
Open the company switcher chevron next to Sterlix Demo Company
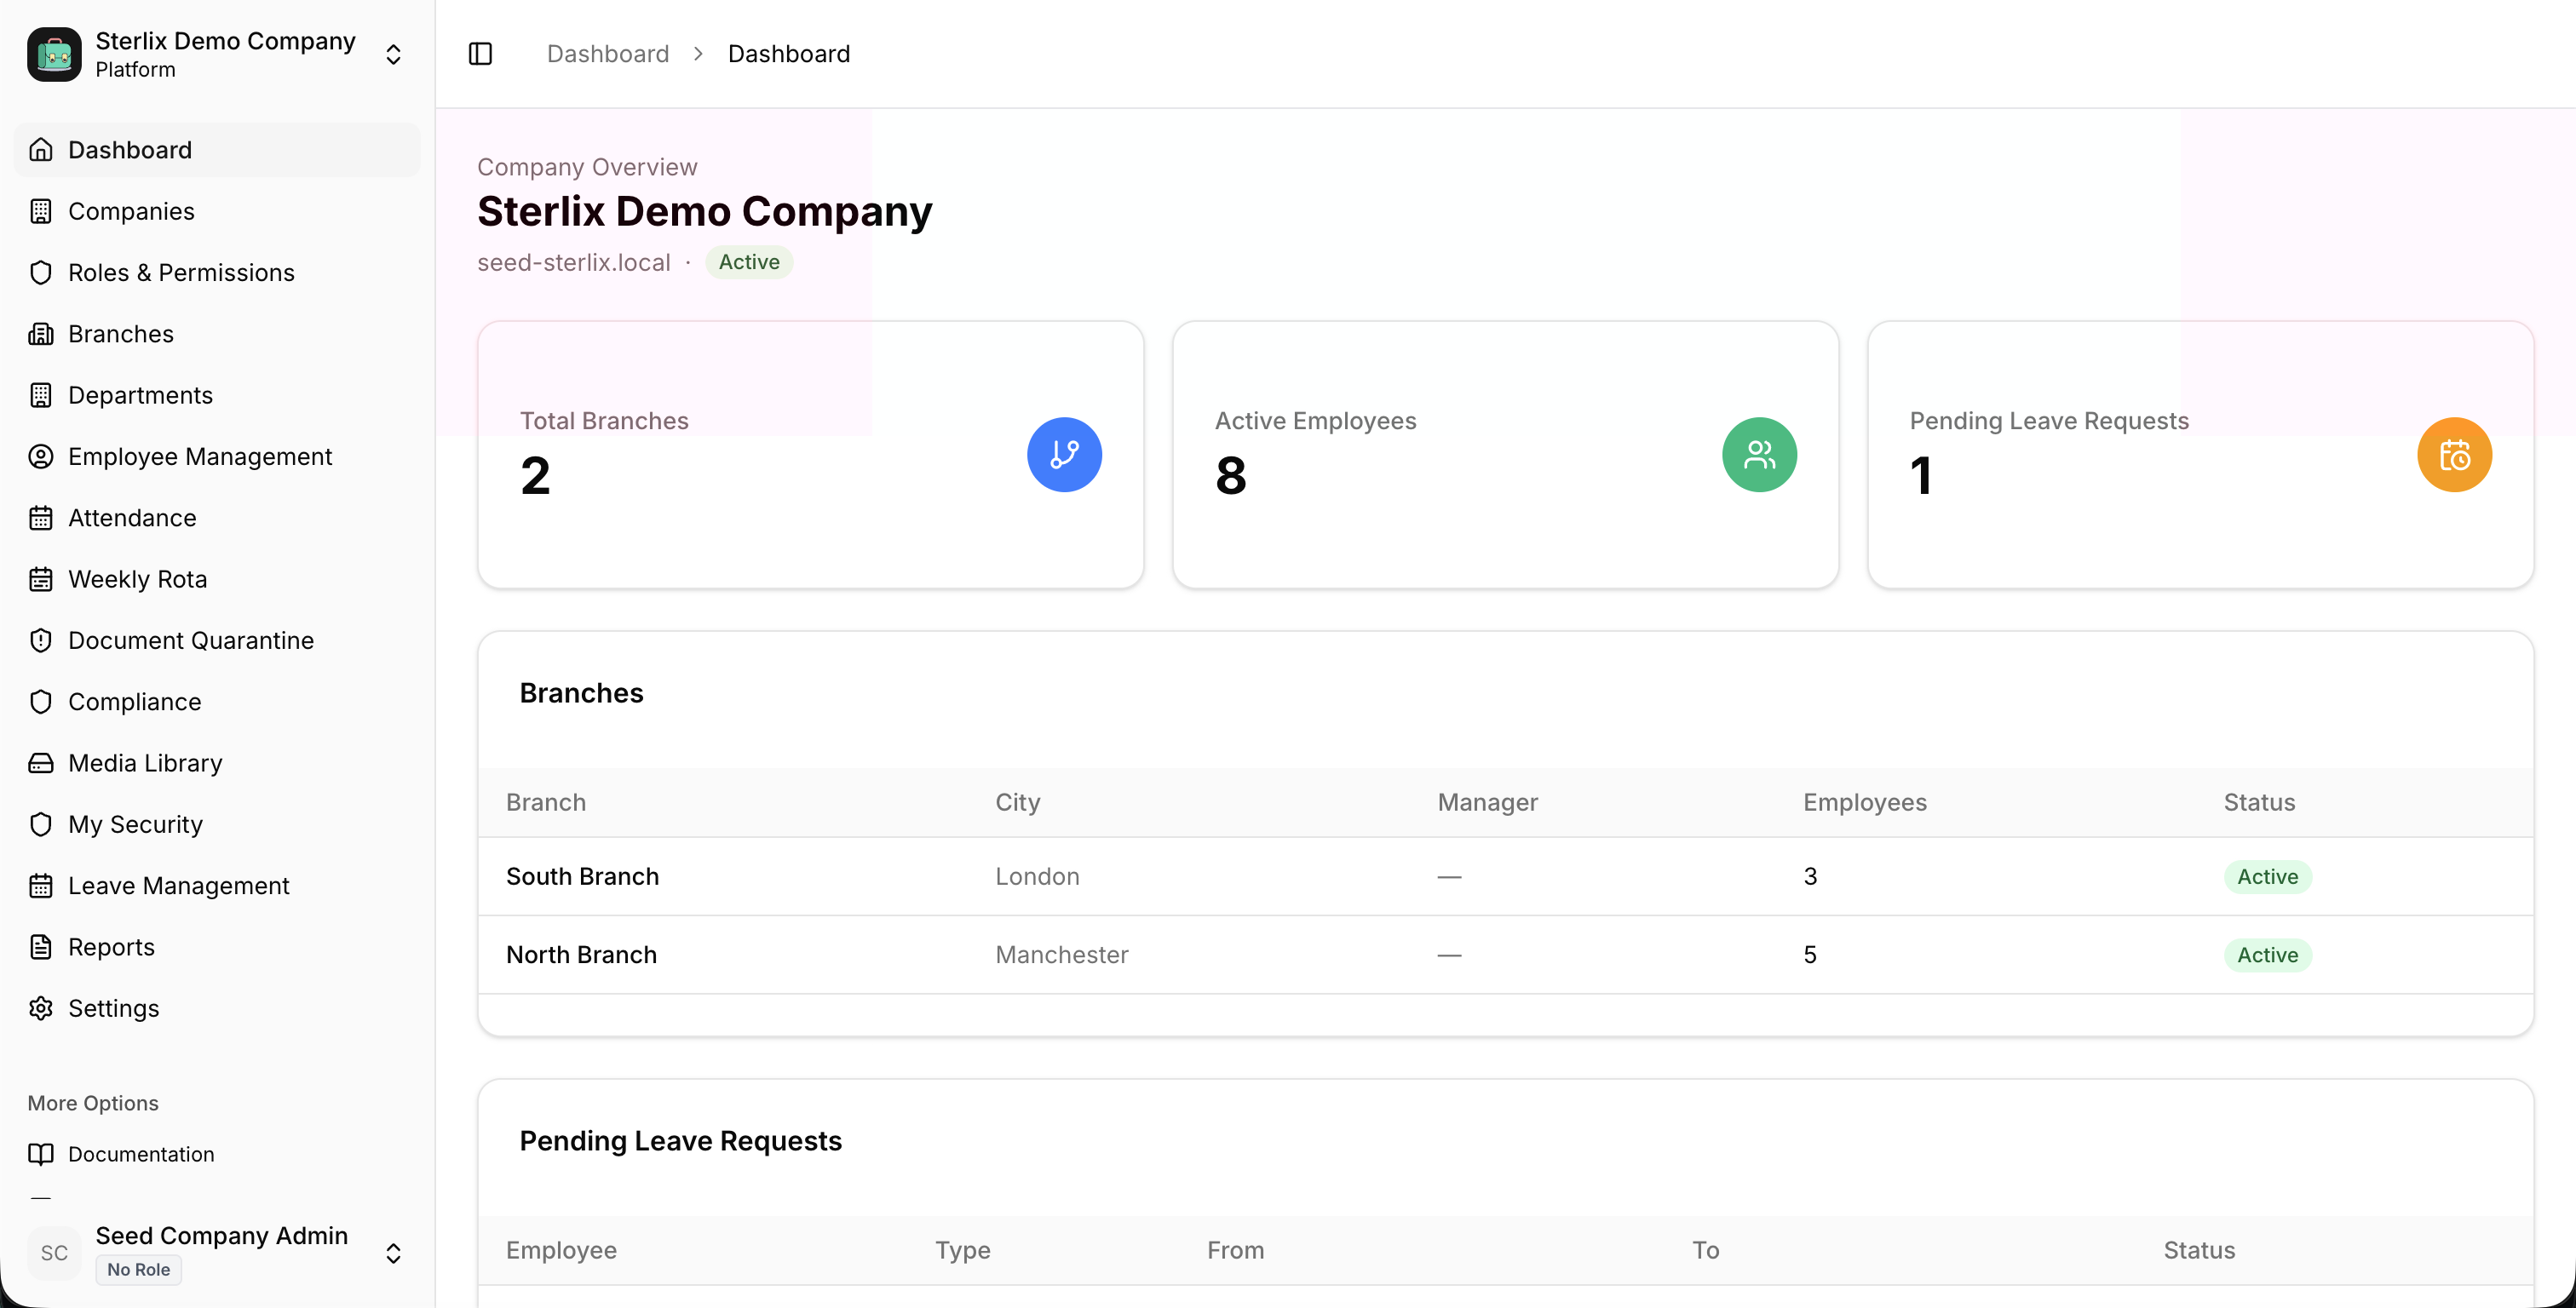click(x=394, y=54)
